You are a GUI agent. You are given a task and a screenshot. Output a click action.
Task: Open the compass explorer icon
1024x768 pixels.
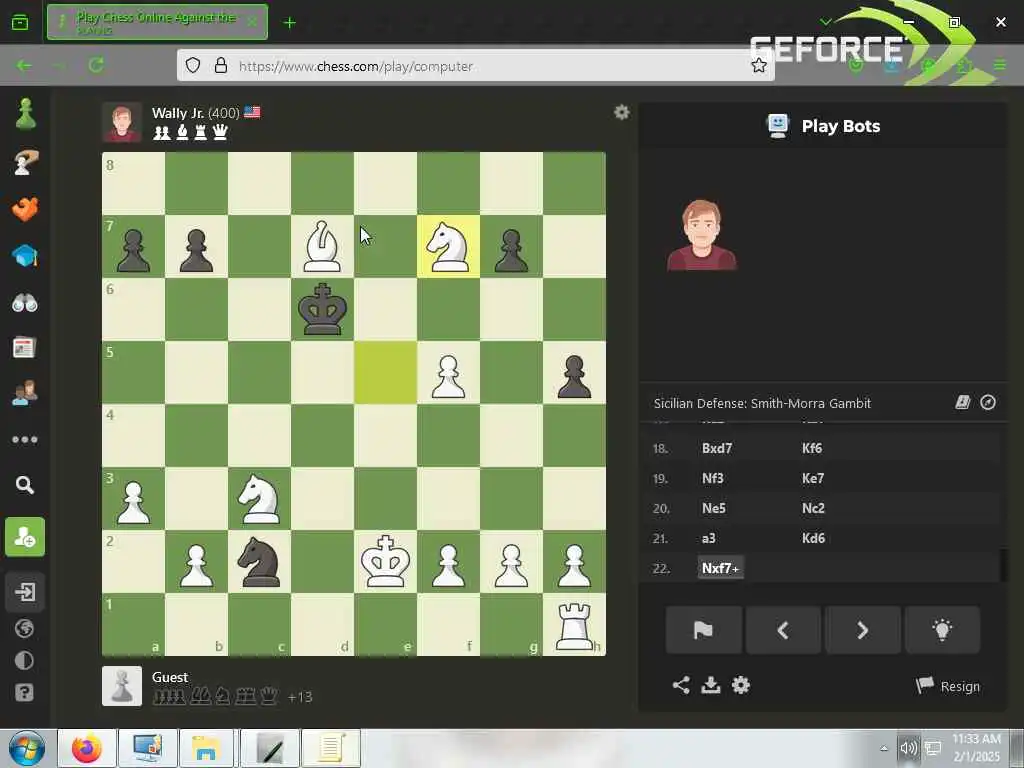988,402
